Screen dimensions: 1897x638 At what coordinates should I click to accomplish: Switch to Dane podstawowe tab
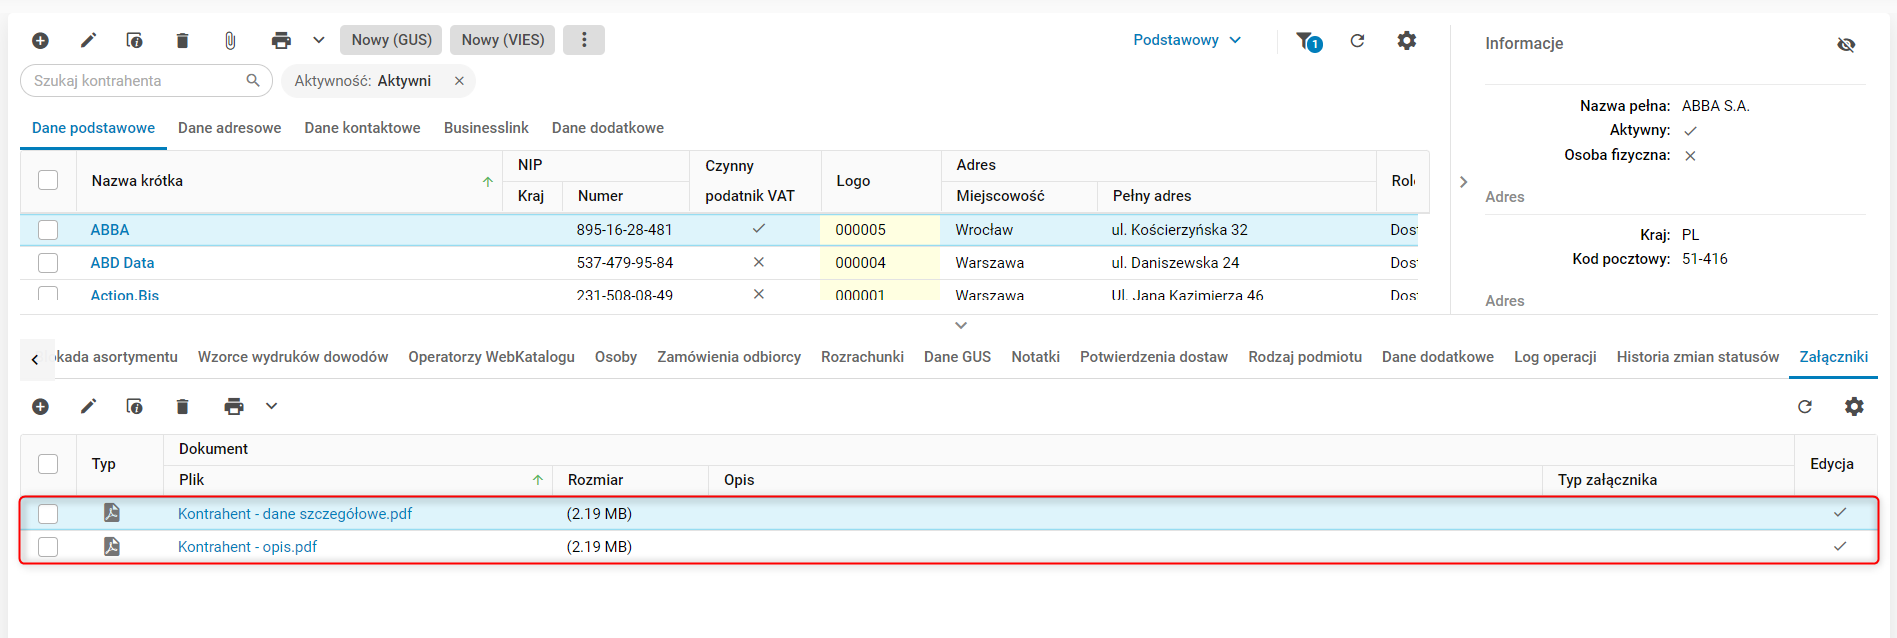[93, 128]
